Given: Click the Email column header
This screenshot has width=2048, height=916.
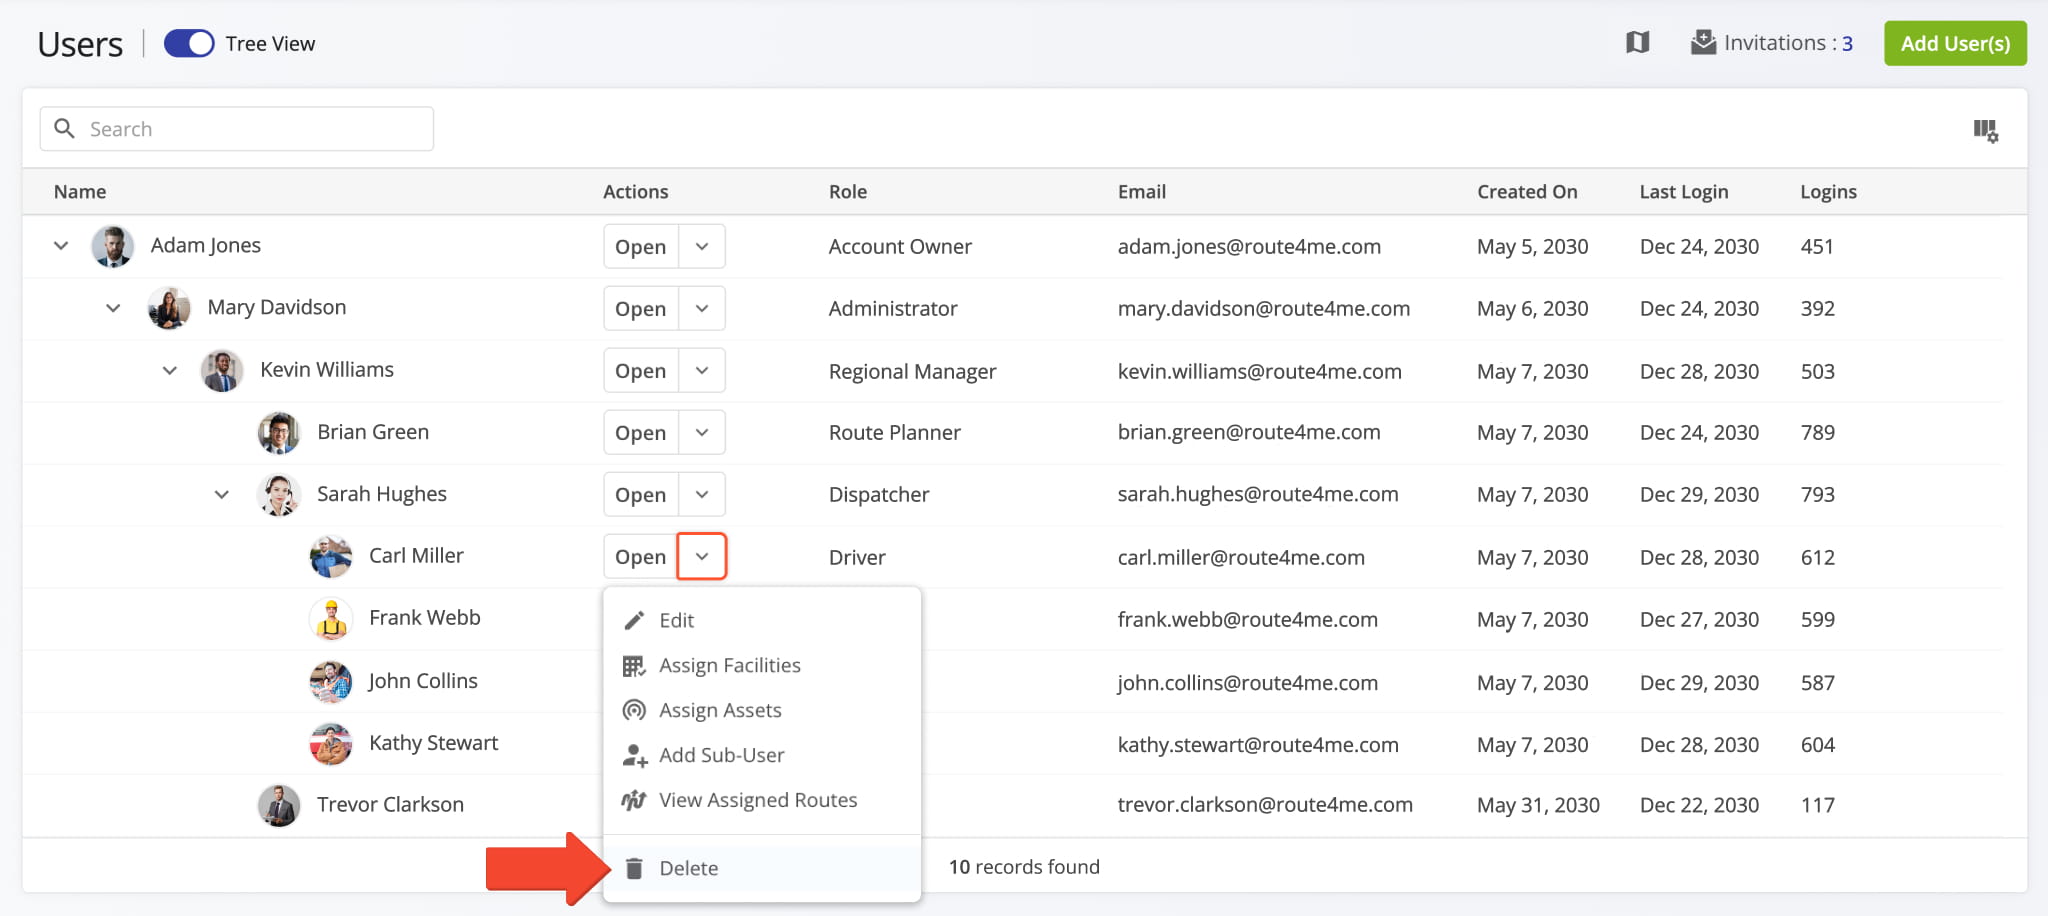Looking at the screenshot, I should pyautogui.click(x=1142, y=191).
